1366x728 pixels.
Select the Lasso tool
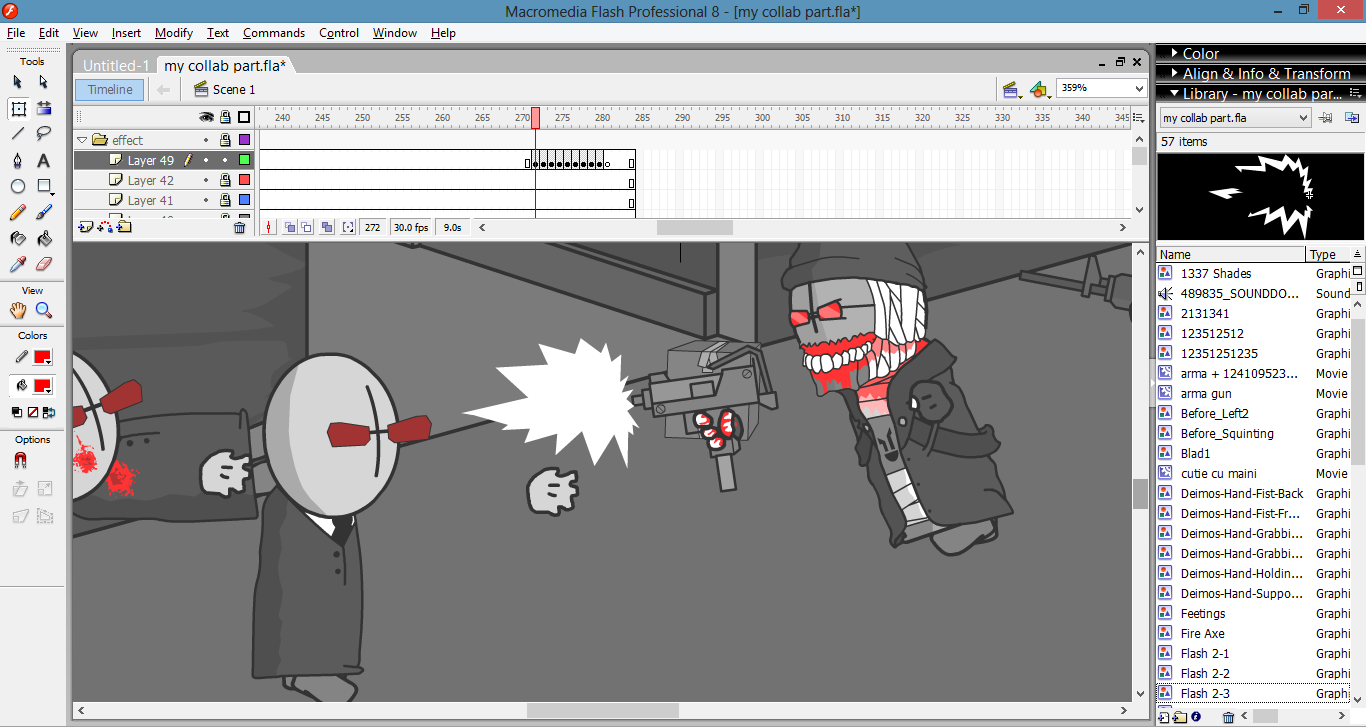click(44, 134)
